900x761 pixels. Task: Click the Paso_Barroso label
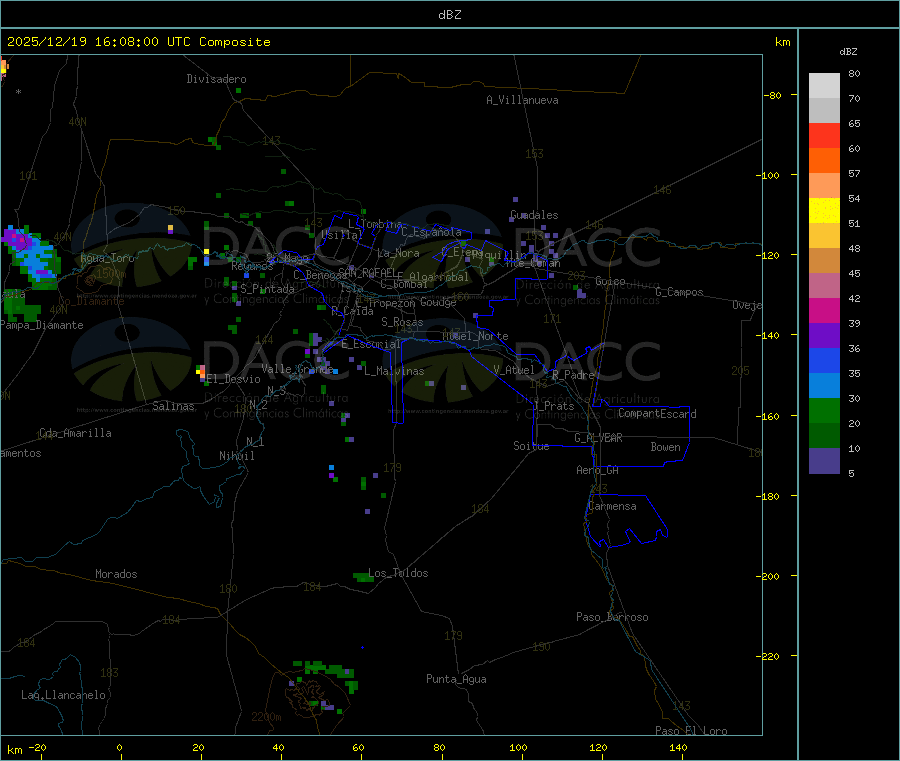coord(612,617)
